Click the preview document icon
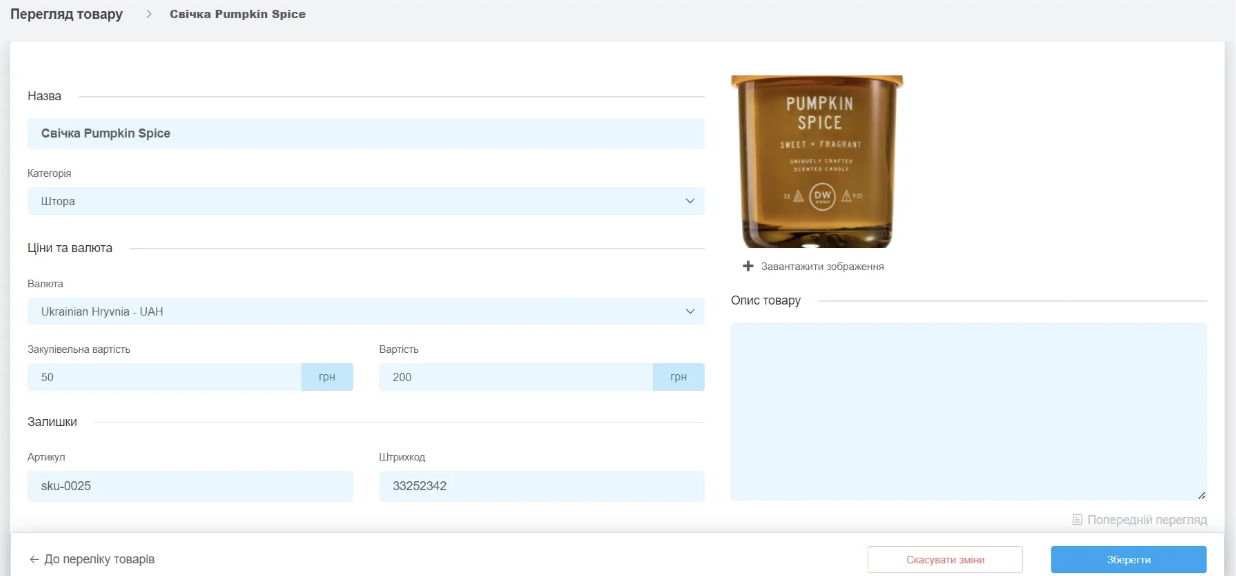This screenshot has height=576, width=1236. pos(1077,520)
